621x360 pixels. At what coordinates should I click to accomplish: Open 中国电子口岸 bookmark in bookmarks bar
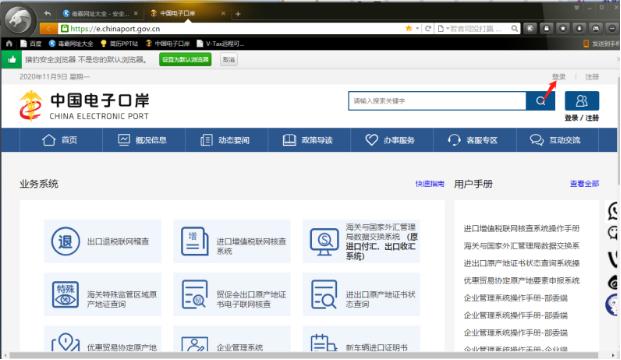click(168, 44)
